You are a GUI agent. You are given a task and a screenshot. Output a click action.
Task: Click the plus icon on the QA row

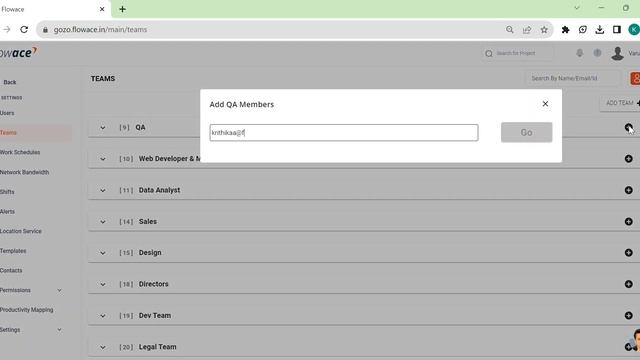pyautogui.click(x=629, y=127)
